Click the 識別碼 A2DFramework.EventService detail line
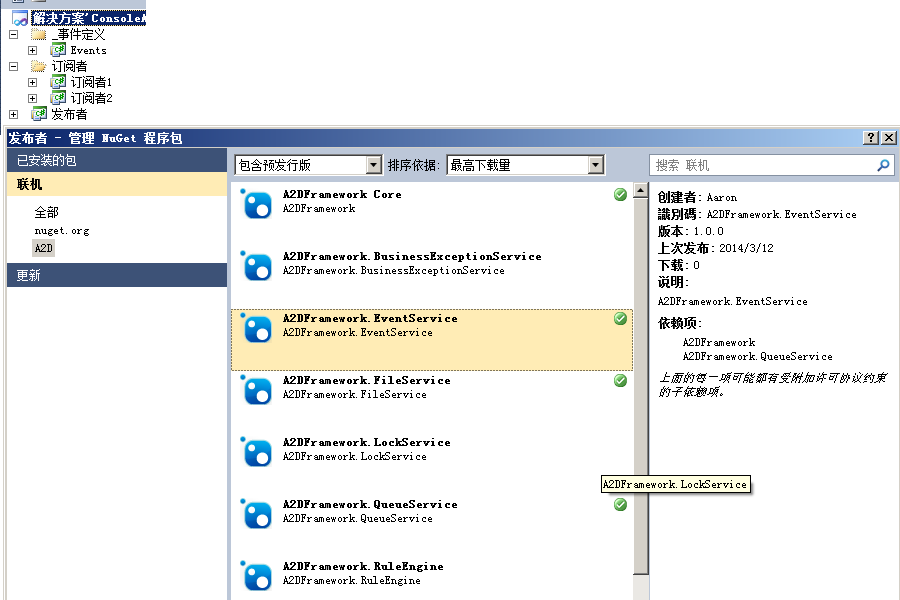The image size is (900, 600). pyautogui.click(x=757, y=214)
